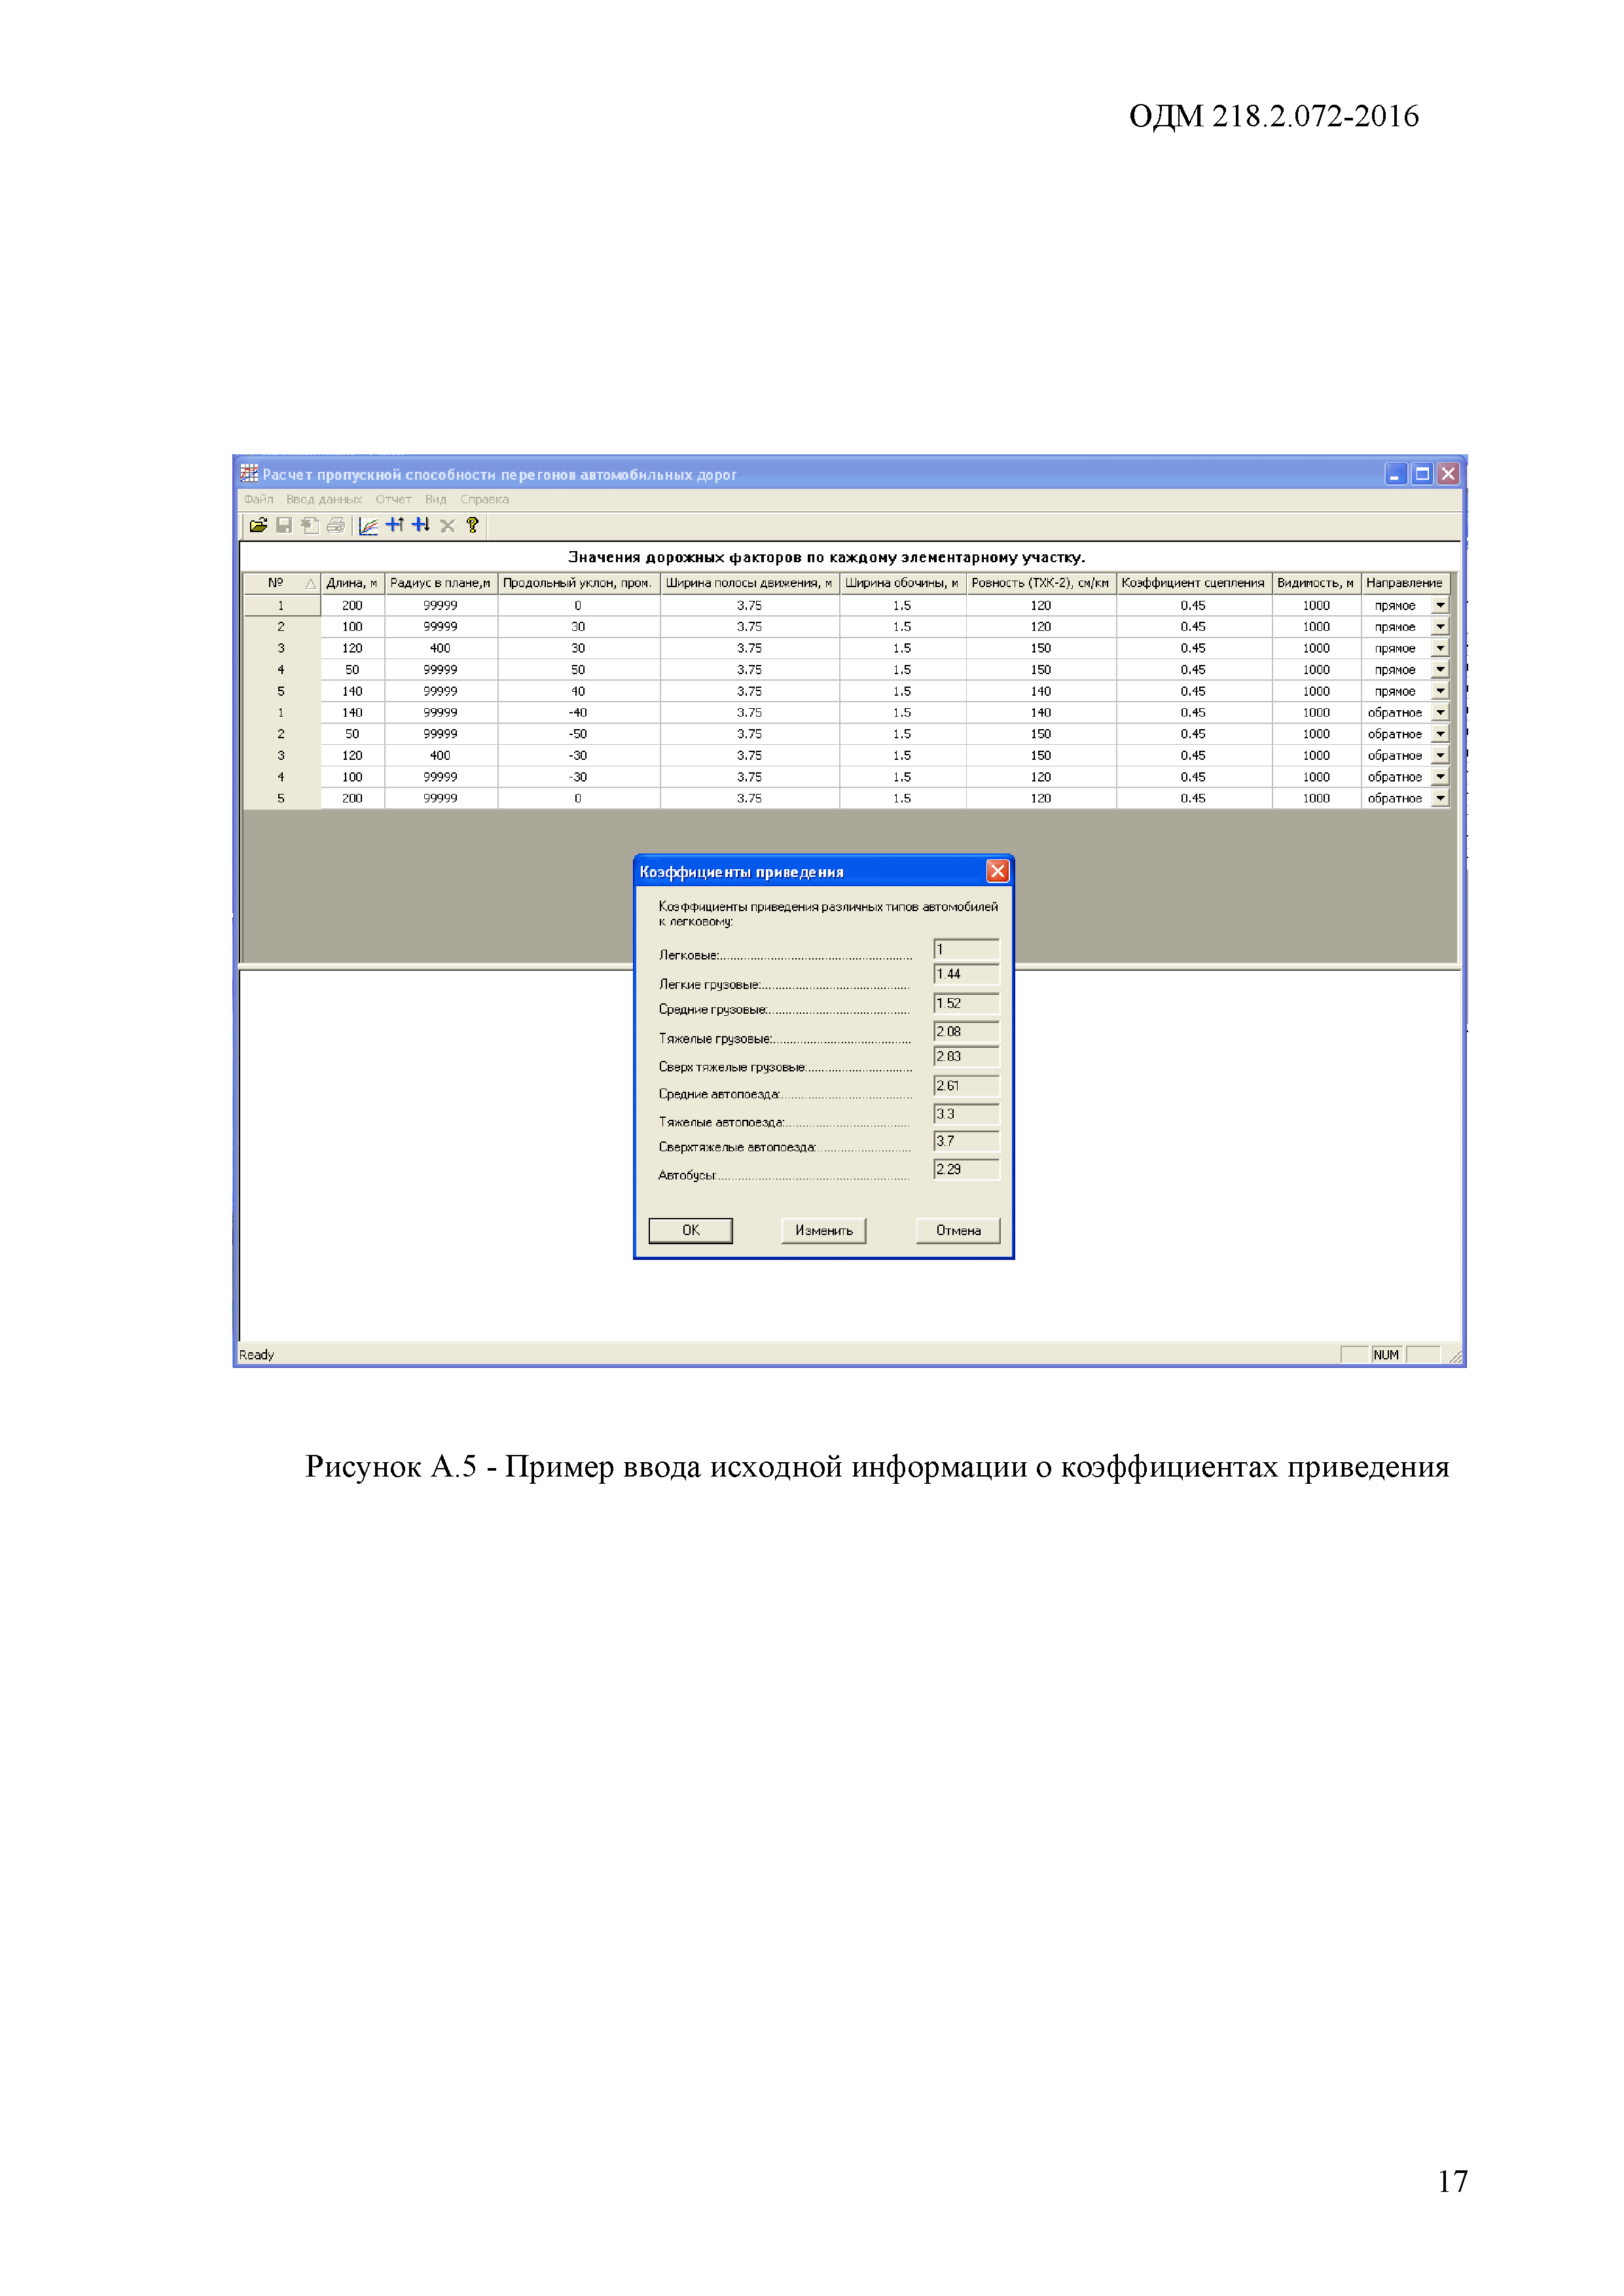Viewport: 1624px width, 2296px height.
Task: Open direction dropdown for обратное row 5
Action: [x=1440, y=798]
